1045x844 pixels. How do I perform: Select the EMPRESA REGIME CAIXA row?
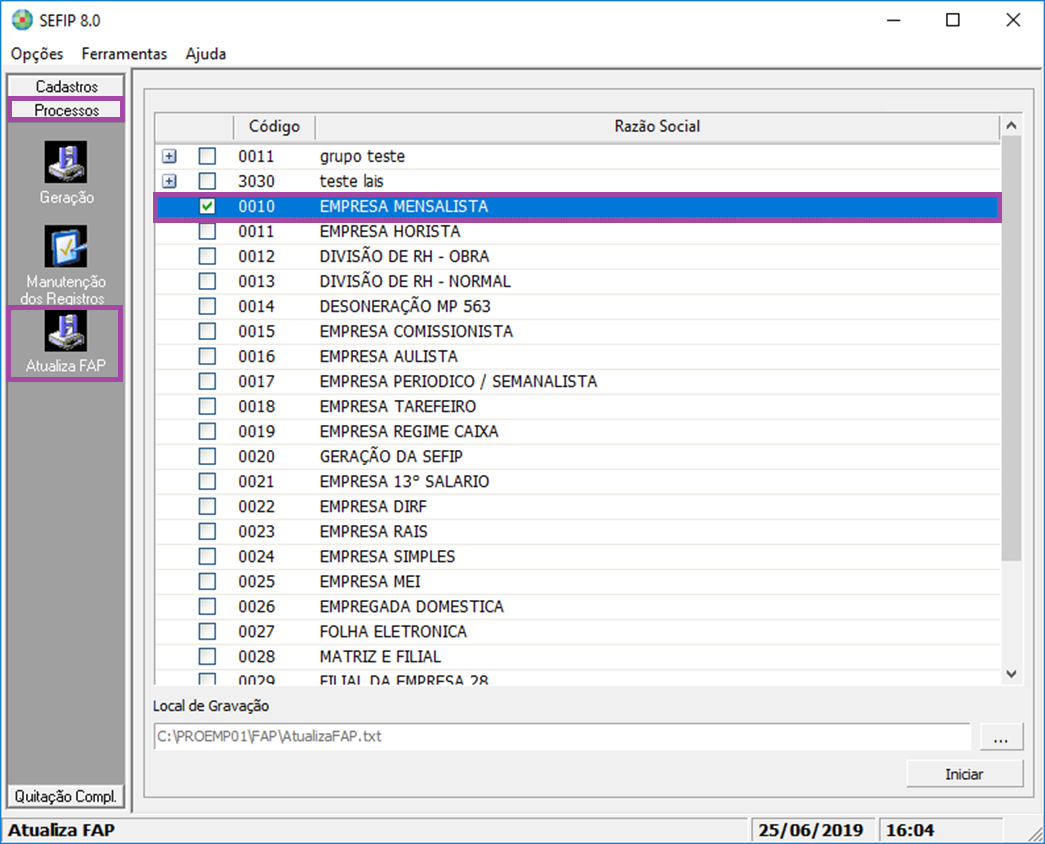pos(578,431)
